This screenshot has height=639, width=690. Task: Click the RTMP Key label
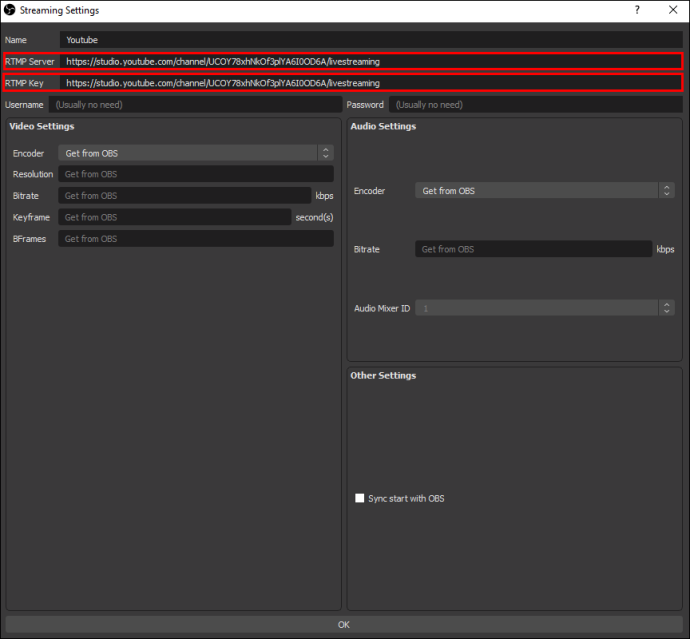click(24, 83)
